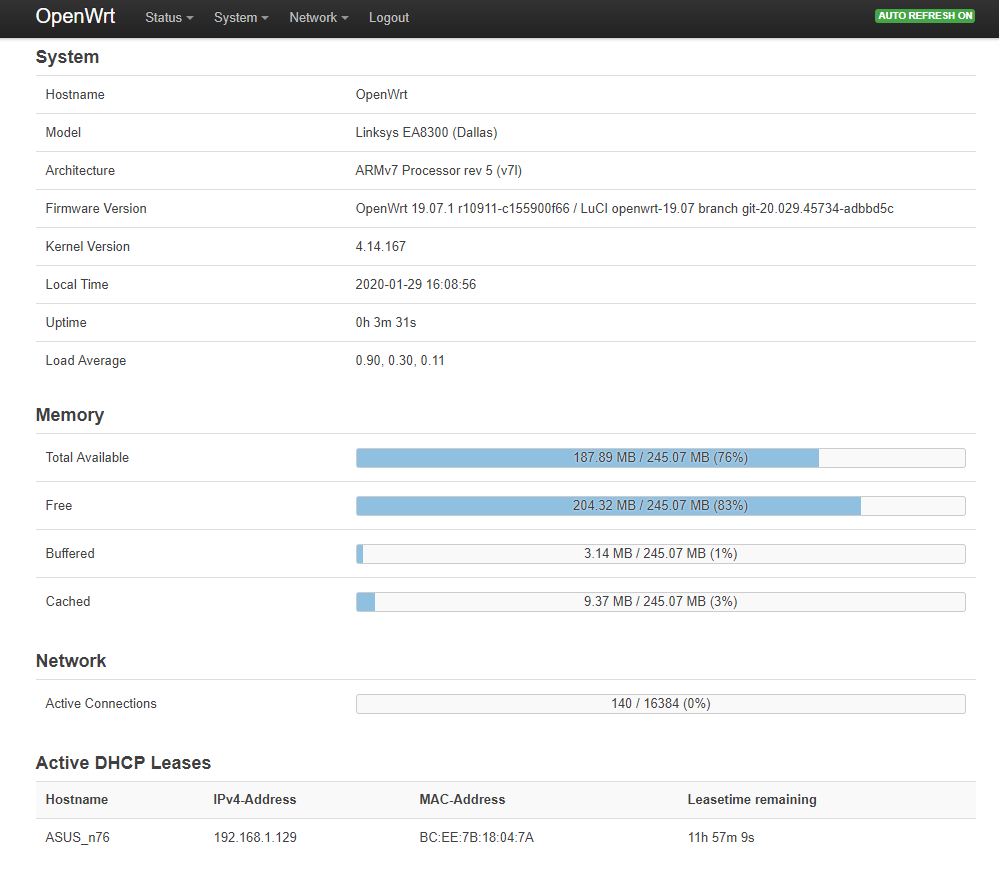Click the kernel version 4.14.167 value

click(380, 247)
